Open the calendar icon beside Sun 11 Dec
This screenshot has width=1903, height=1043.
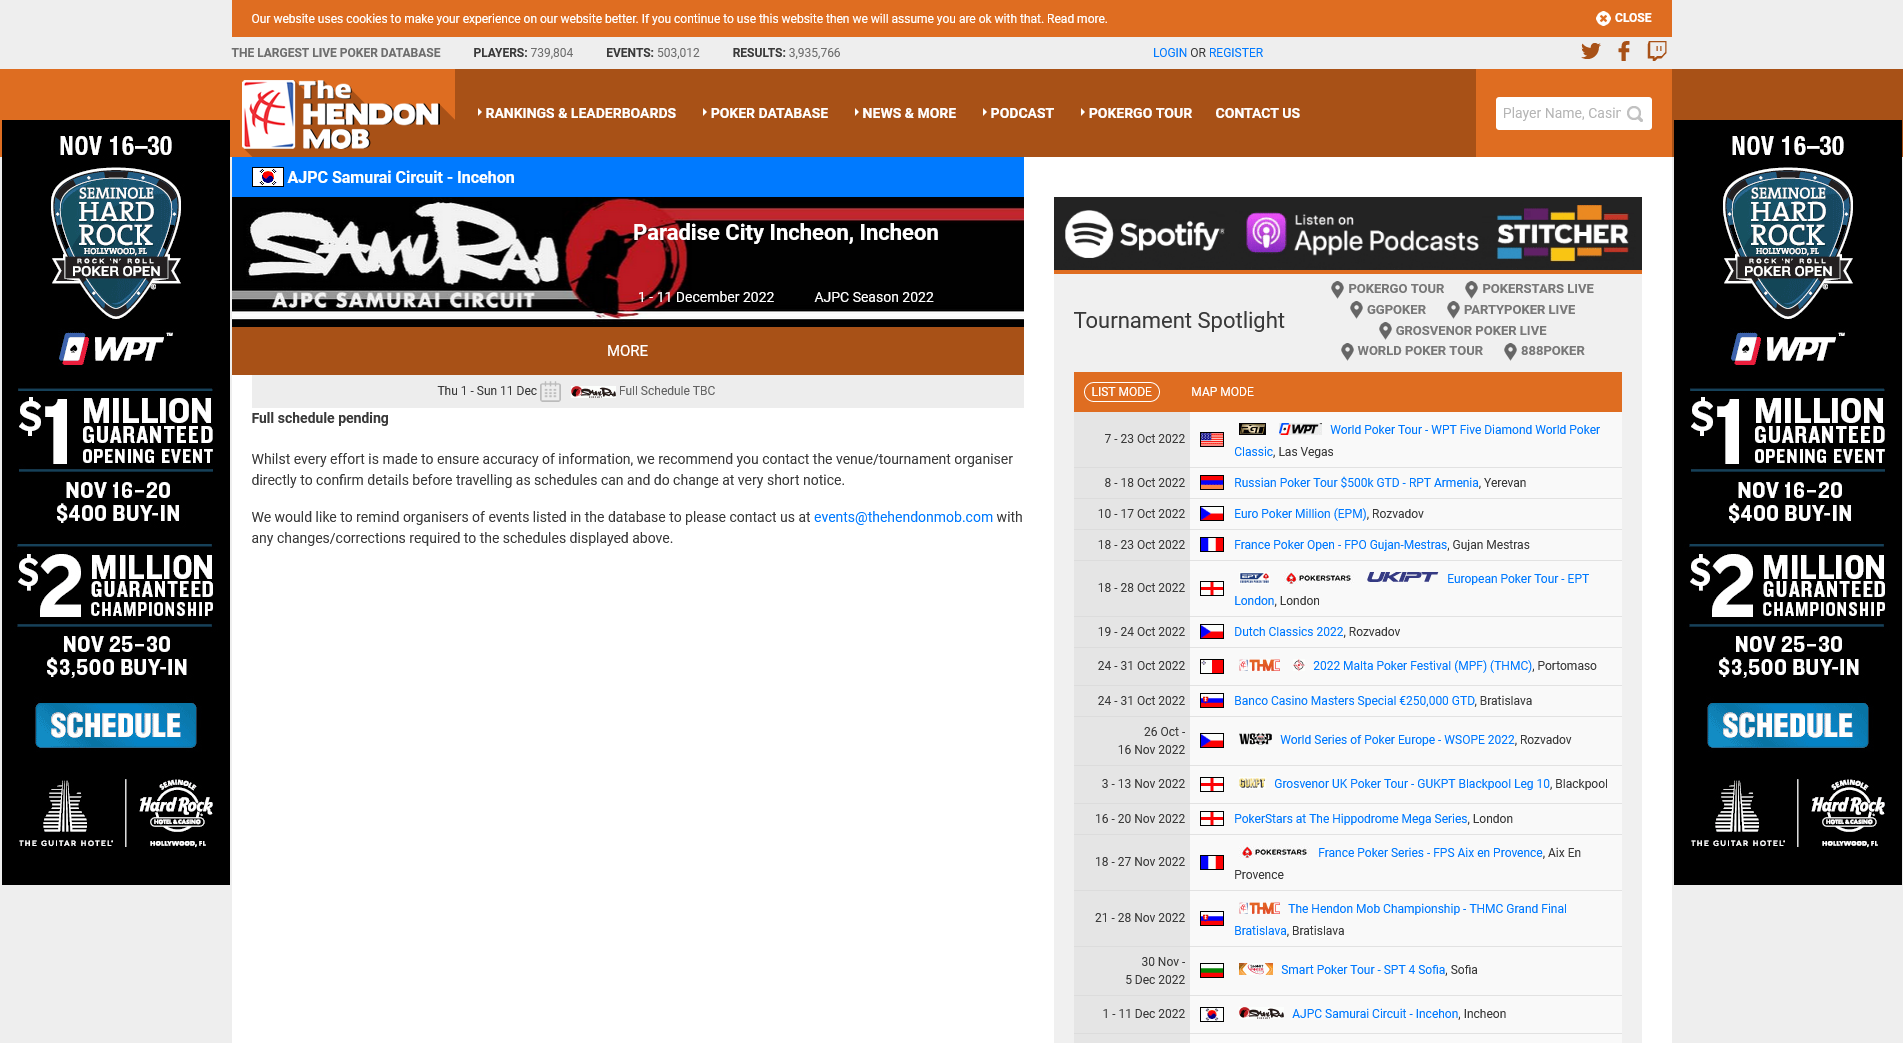click(x=550, y=391)
